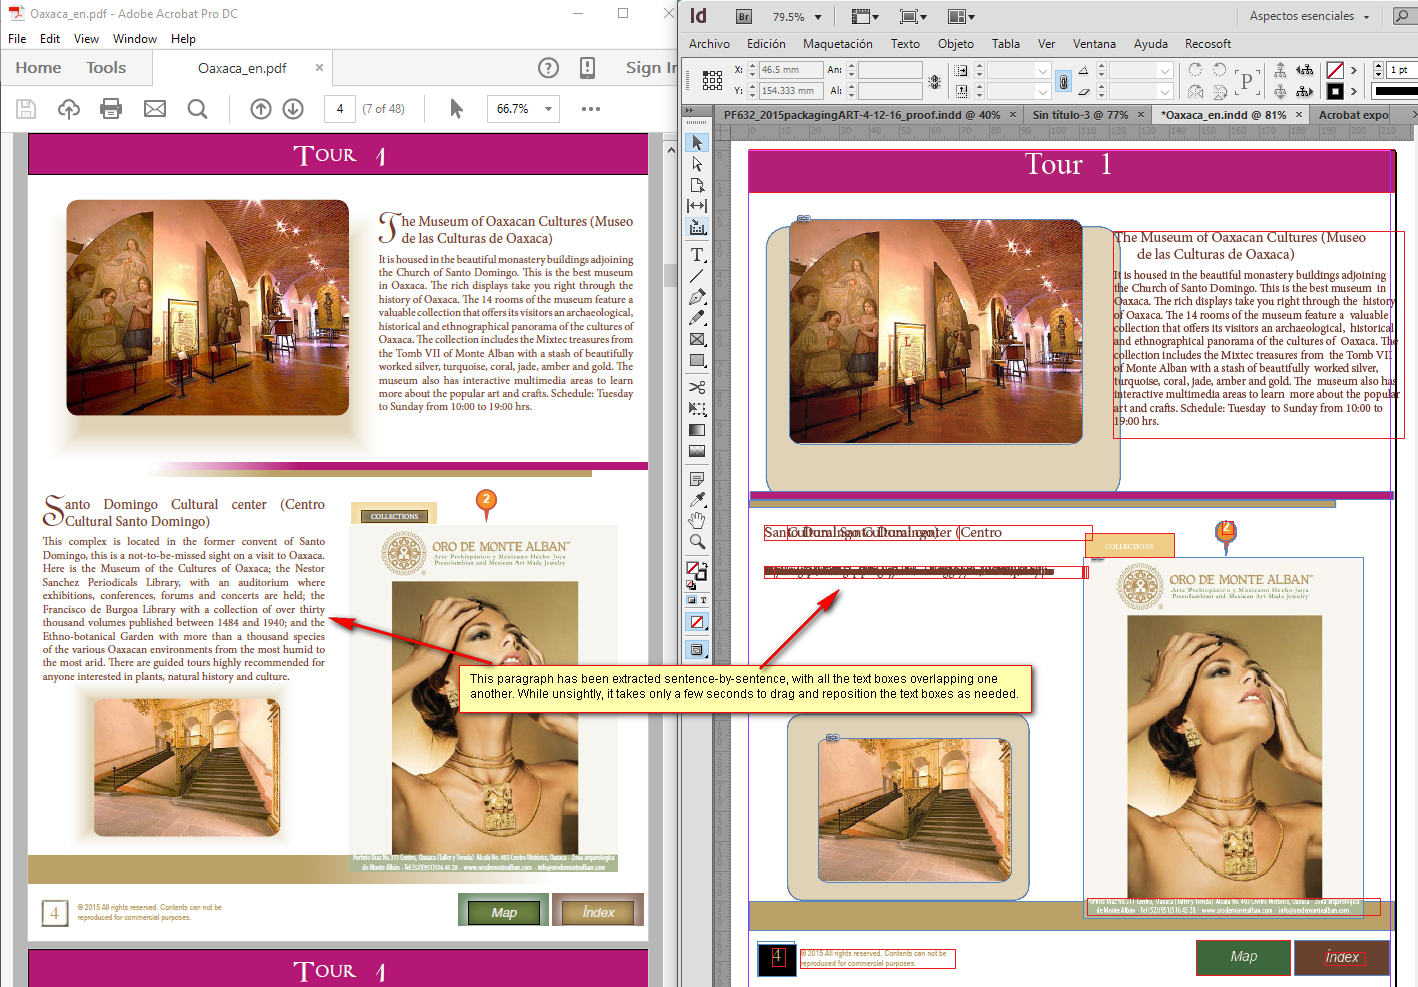Go to next page arrow in Acrobat
This screenshot has height=987, width=1418.
click(293, 109)
